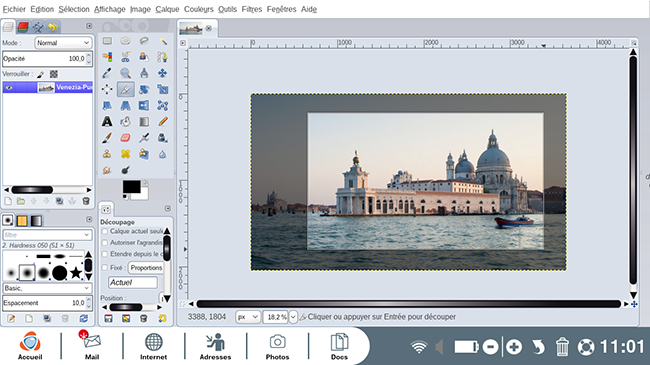Open the layers panel configuration menu button
Image resolution: width=650 pixels, height=365 pixels.
[x=89, y=26]
